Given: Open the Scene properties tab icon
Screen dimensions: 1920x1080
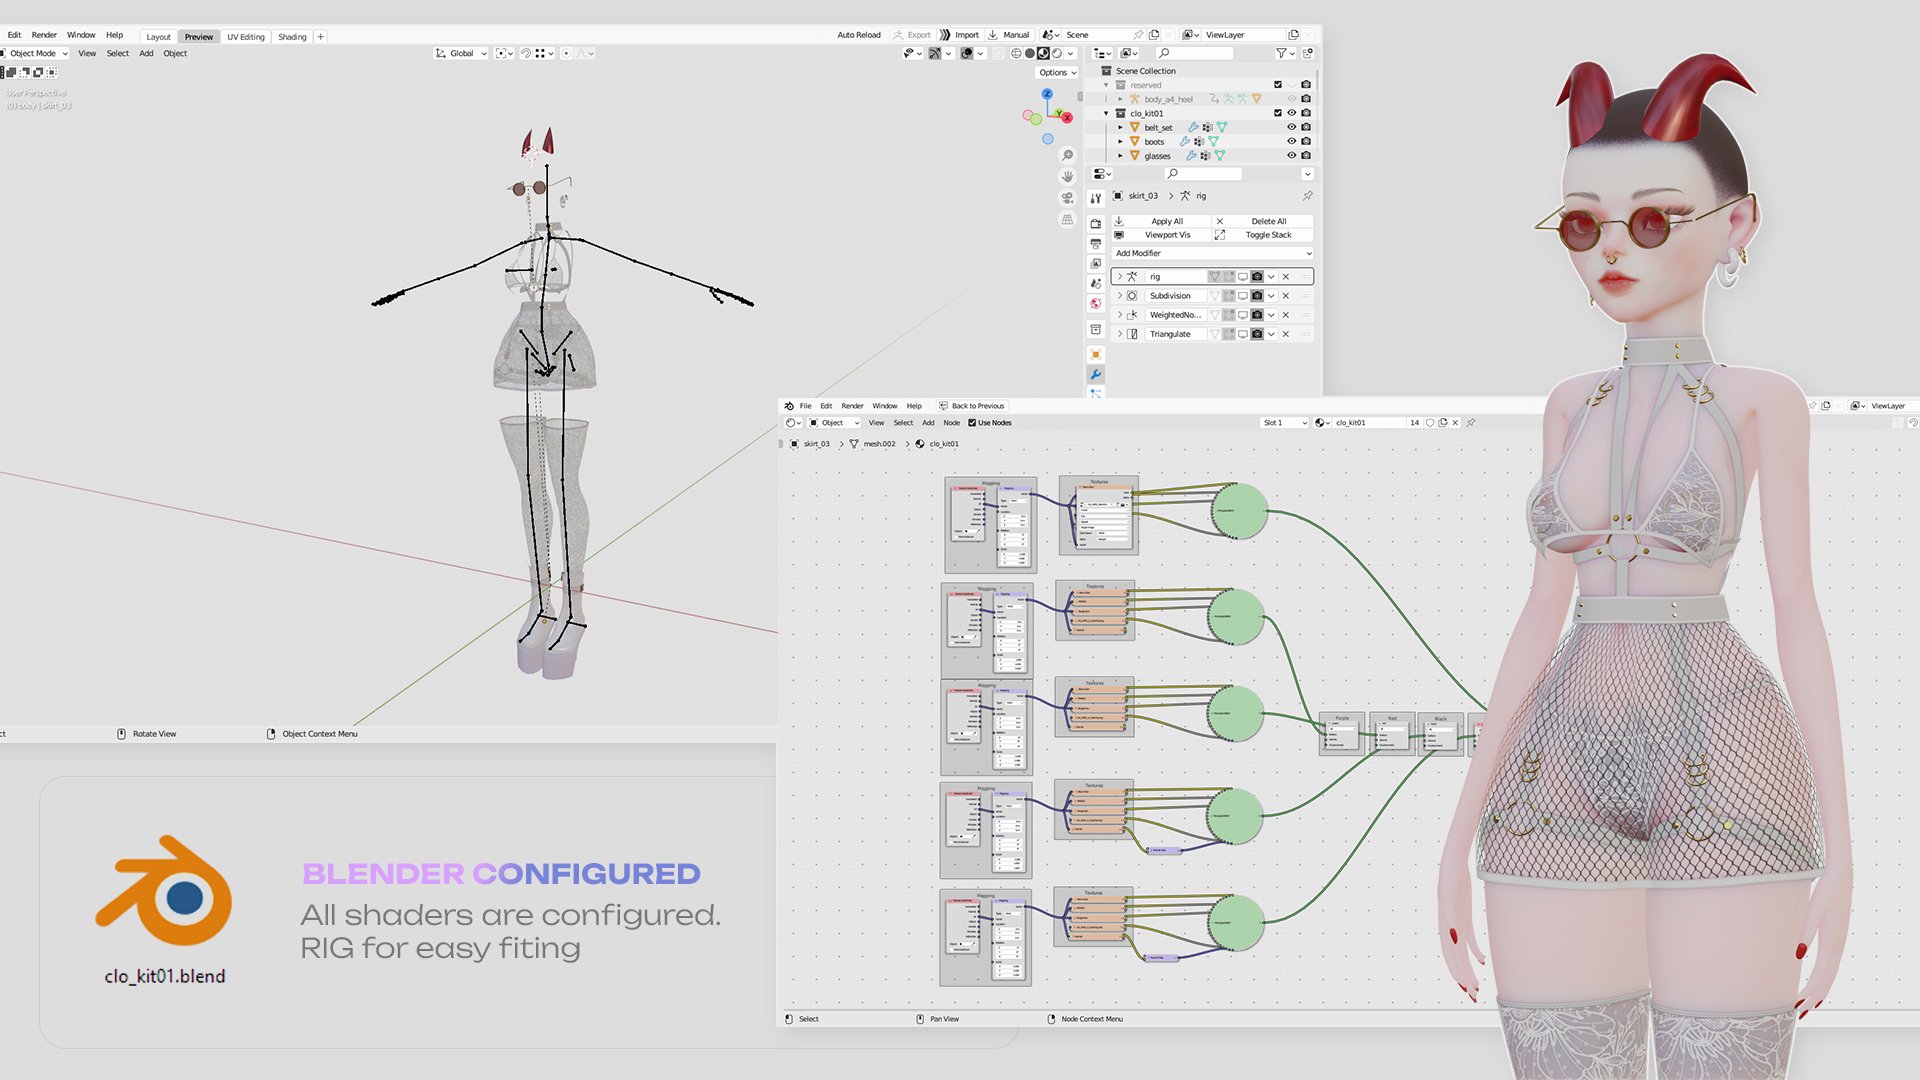Looking at the screenshot, I should click(1096, 283).
